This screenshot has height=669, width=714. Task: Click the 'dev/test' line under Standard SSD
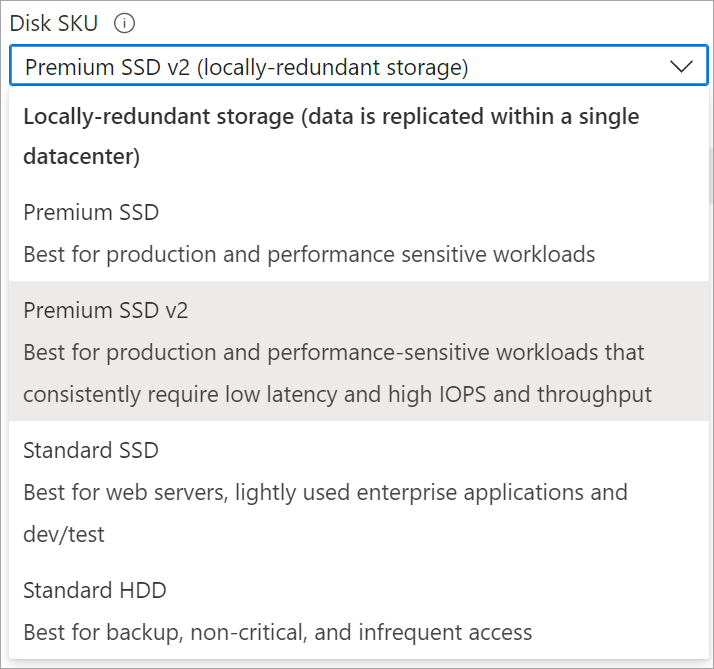63,534
